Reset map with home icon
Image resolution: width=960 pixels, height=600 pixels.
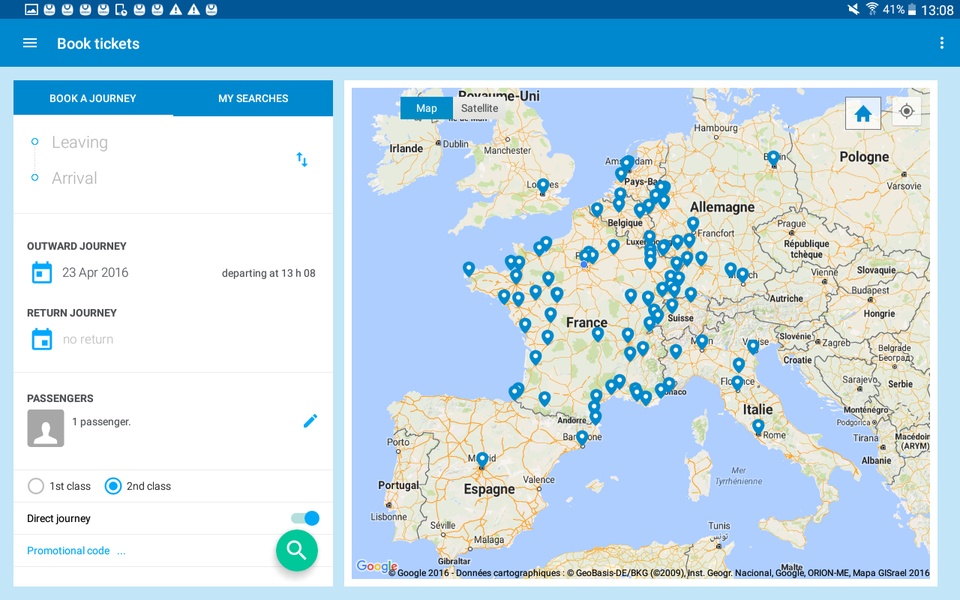click(x=863, y=113)
